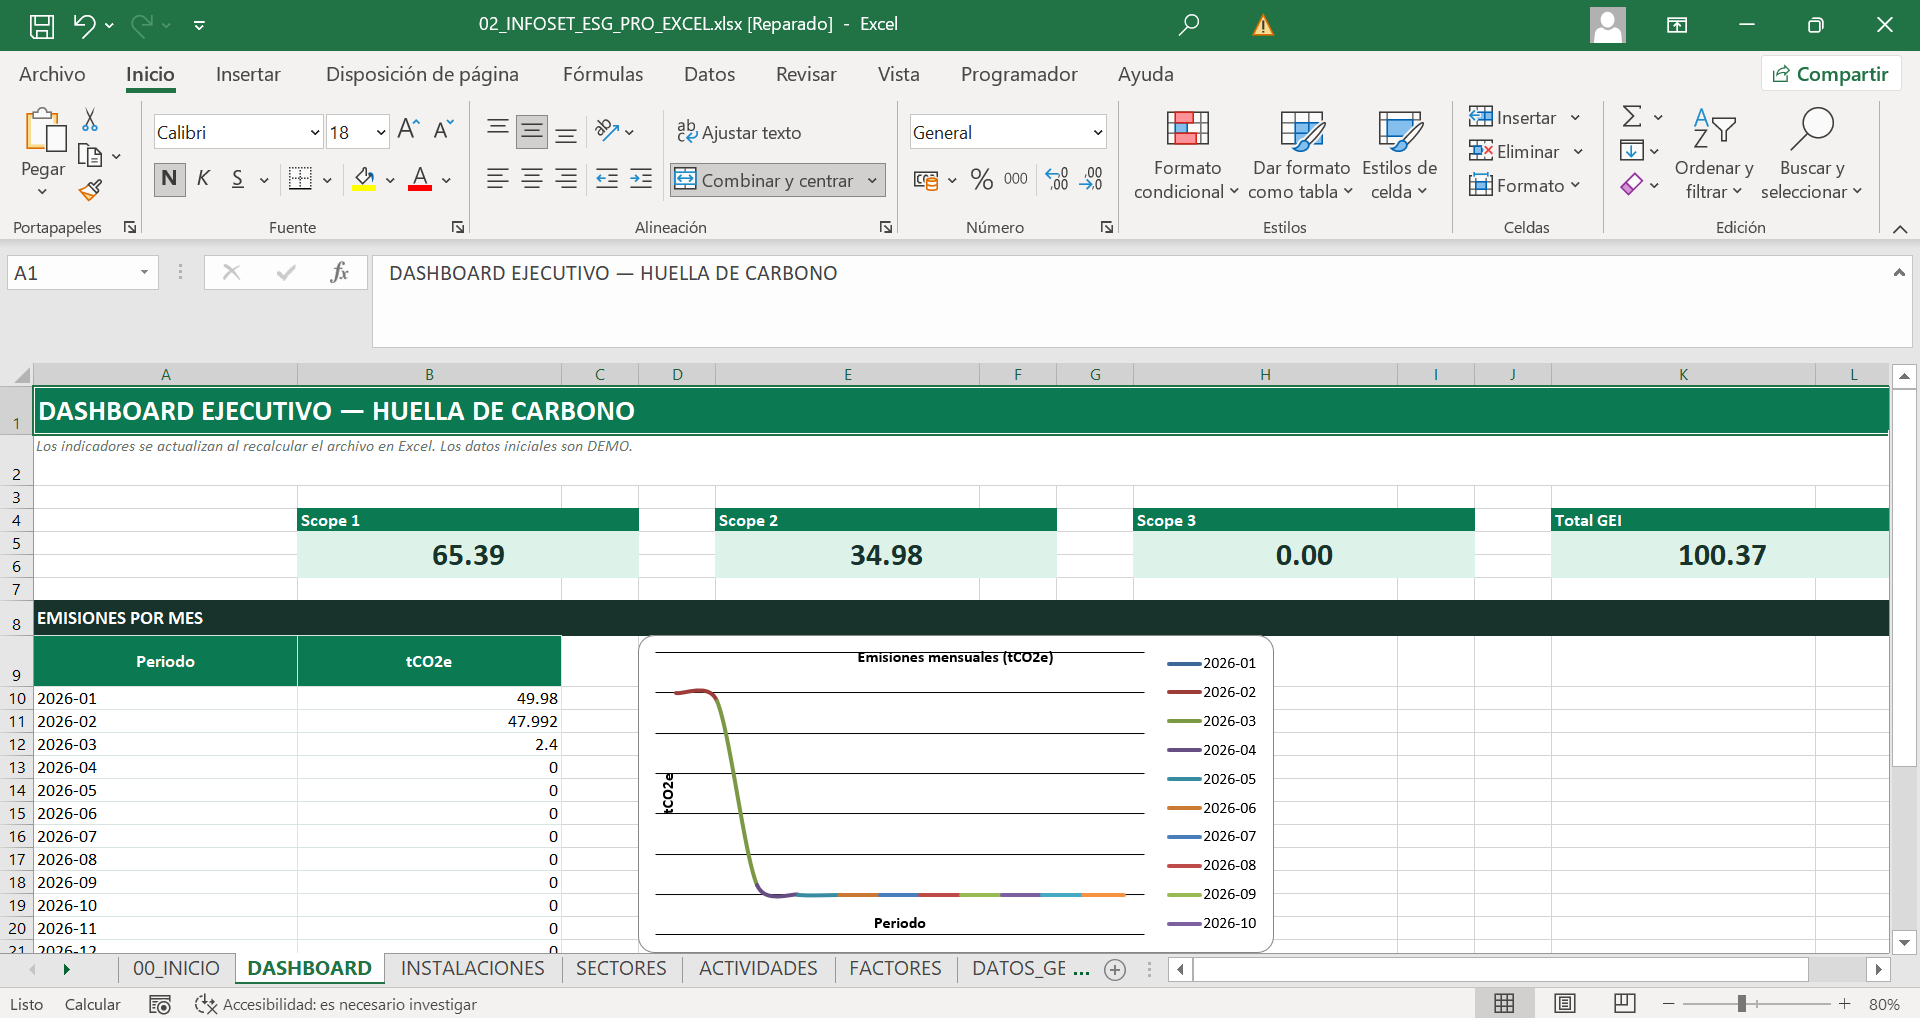Click the Insert Function fx icon
1920x1018 pixels.
(x=340, y=272)
